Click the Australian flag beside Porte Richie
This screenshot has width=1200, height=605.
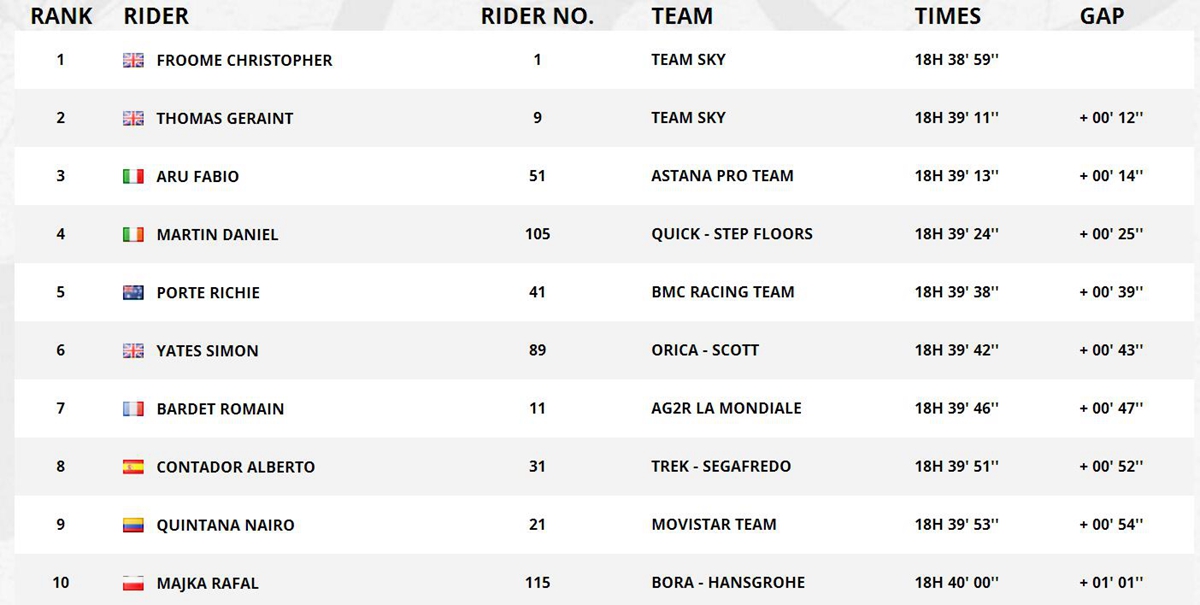tap(133, 292)
